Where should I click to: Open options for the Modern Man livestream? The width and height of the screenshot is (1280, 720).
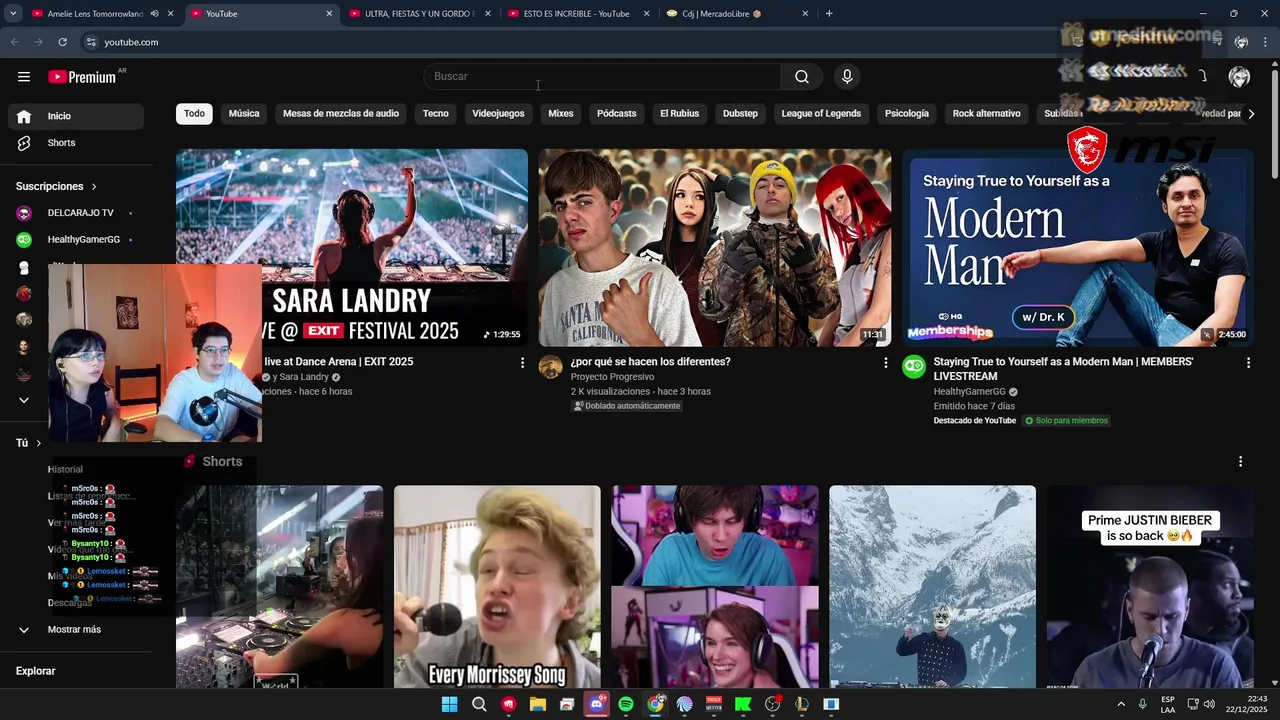click(x=1248, y=363)
